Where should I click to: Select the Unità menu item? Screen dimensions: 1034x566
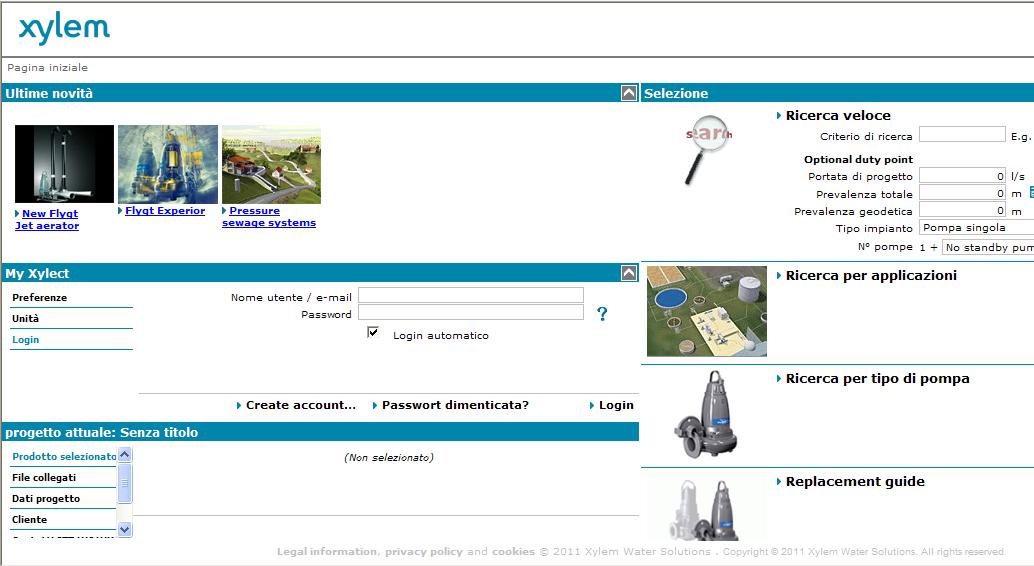click(x=26, y=319)
